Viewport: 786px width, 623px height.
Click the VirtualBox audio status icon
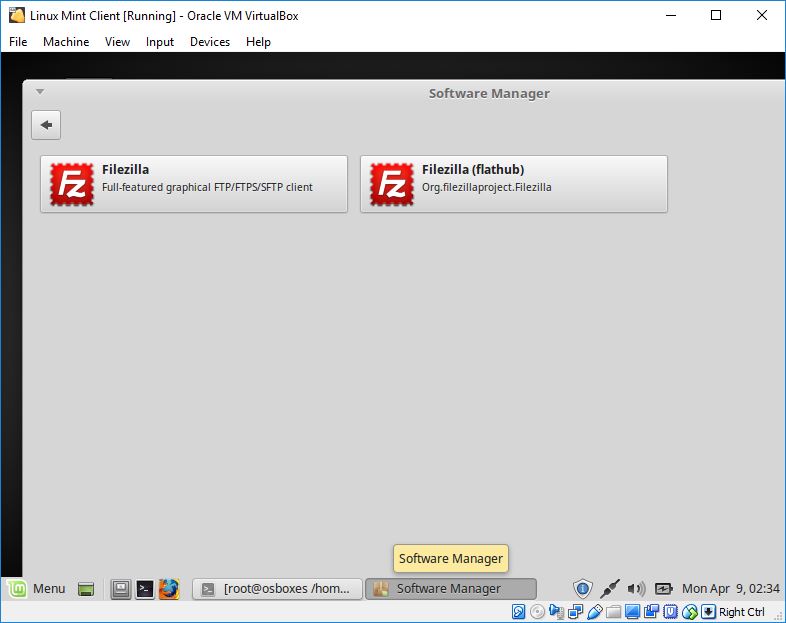[556, 612]
